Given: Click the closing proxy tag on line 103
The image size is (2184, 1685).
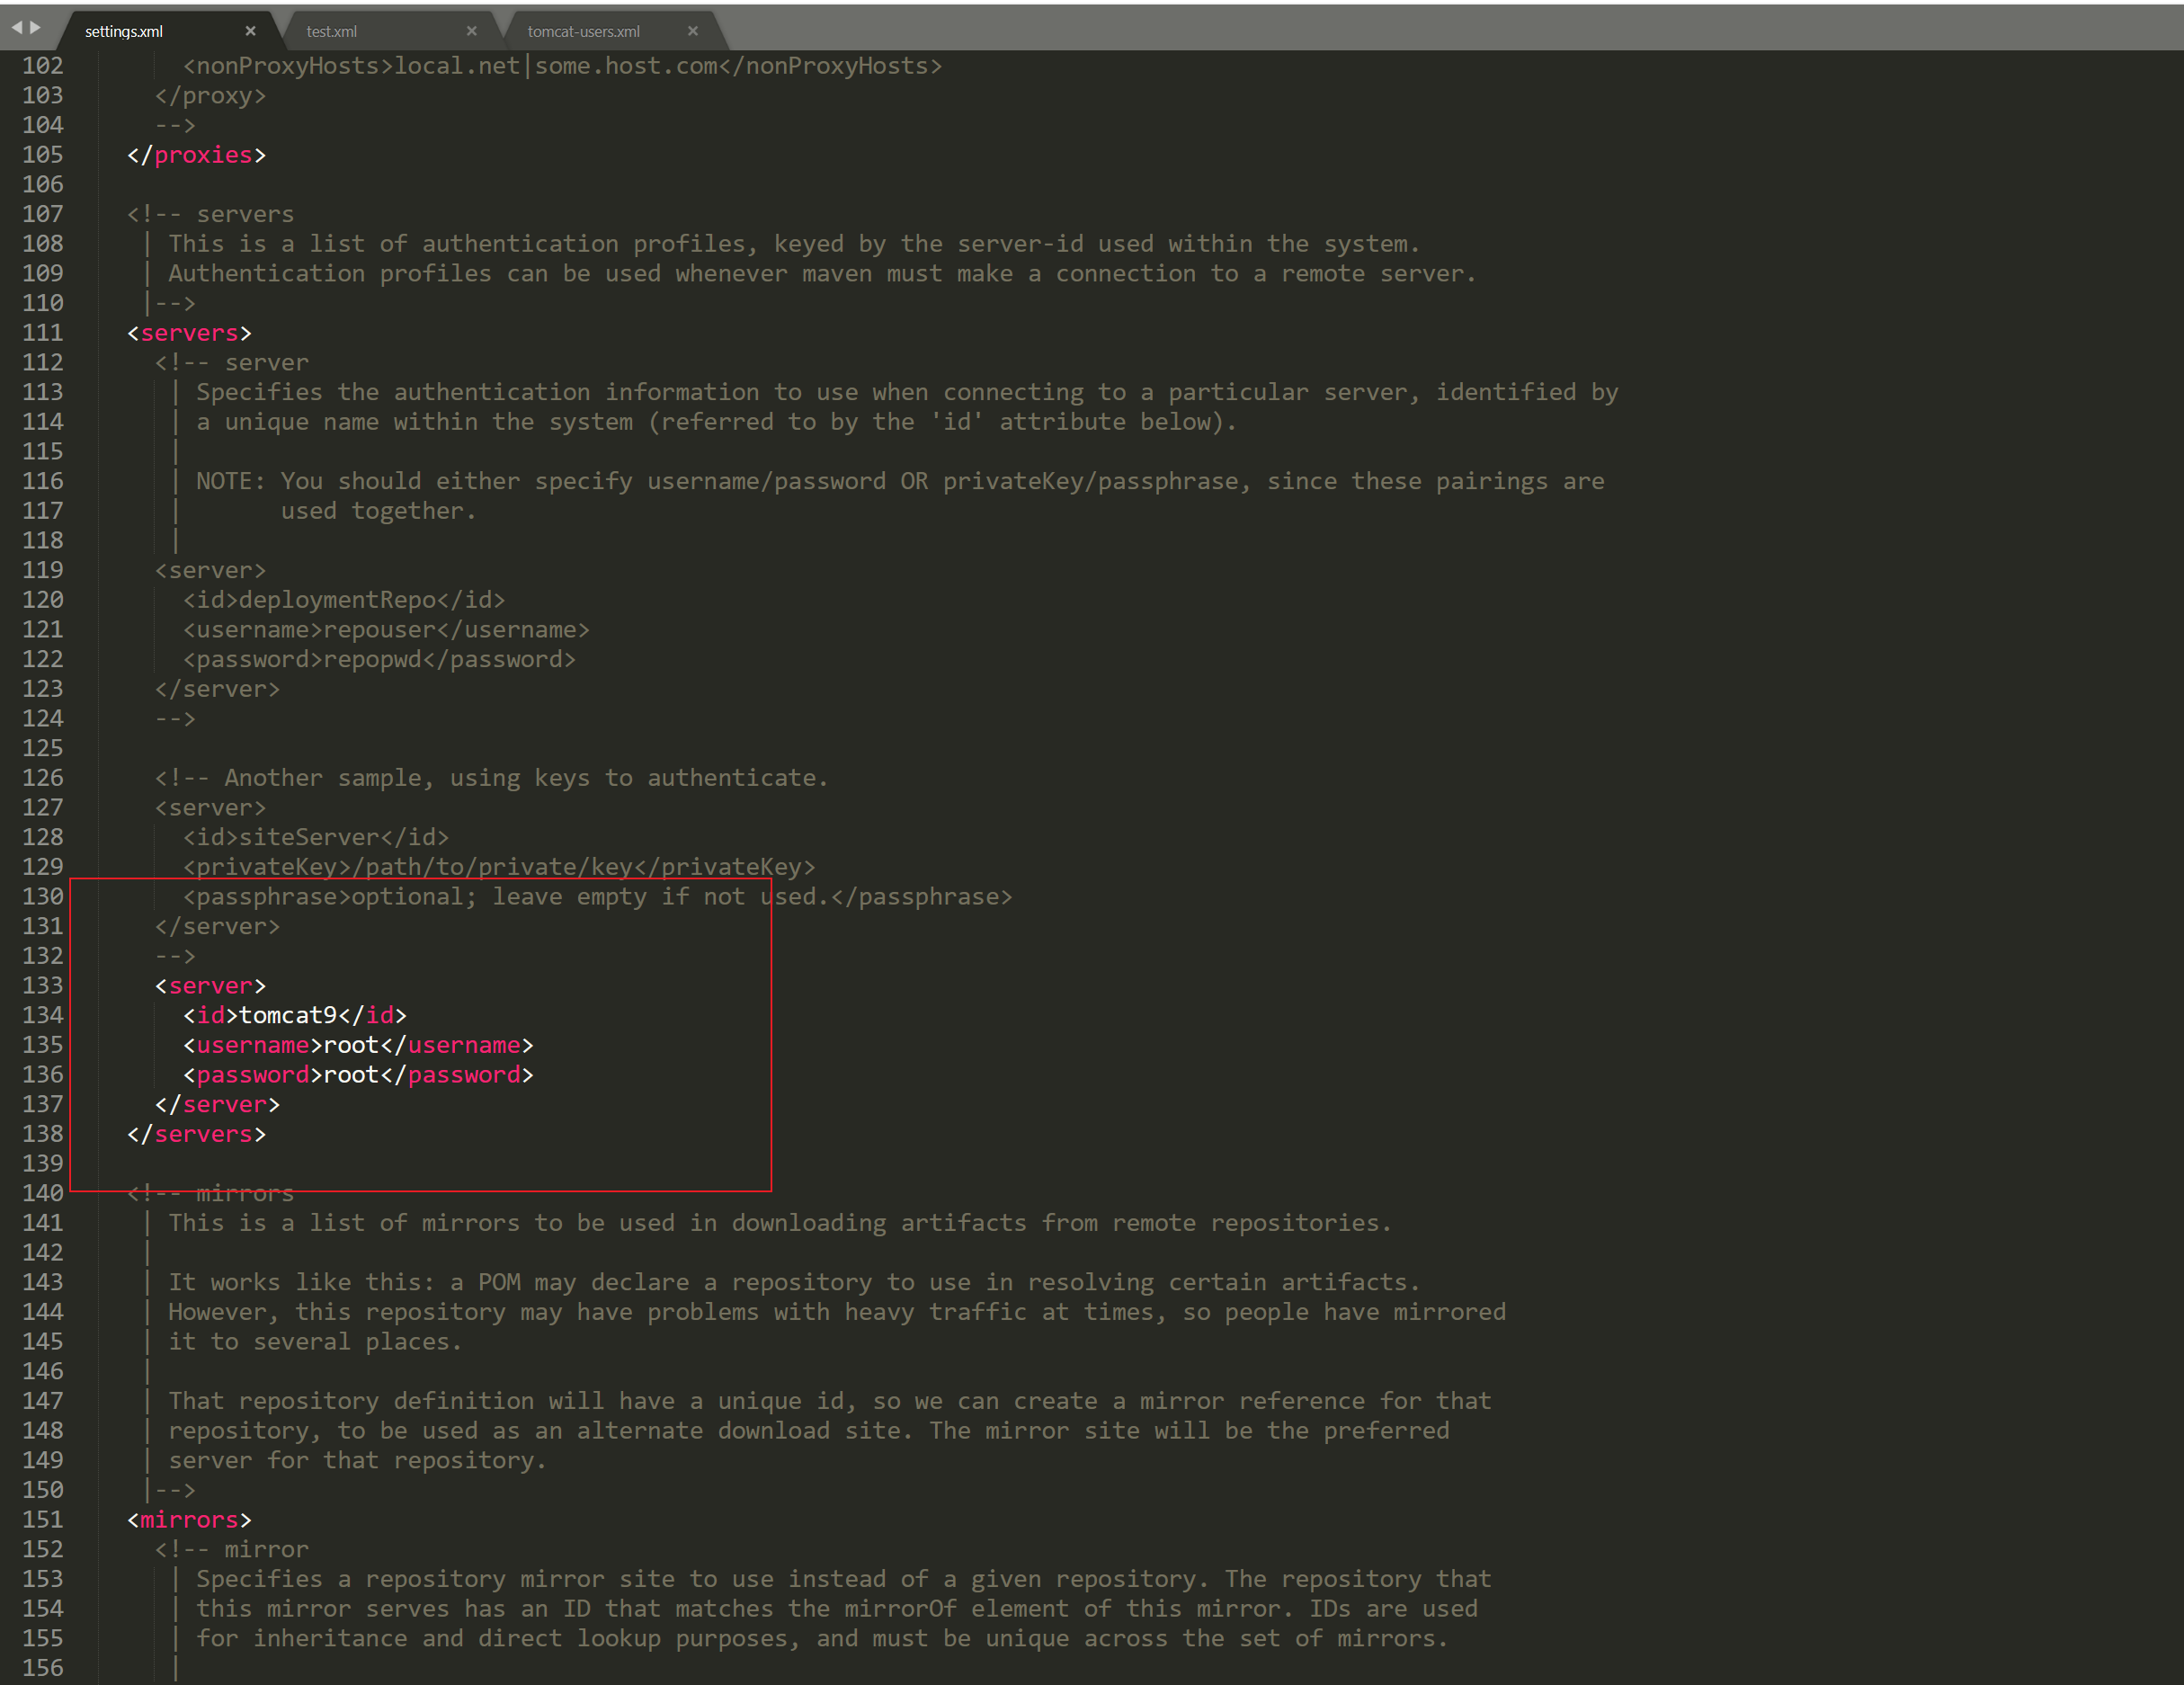Looking at the screenshot, I should point(210,95).
